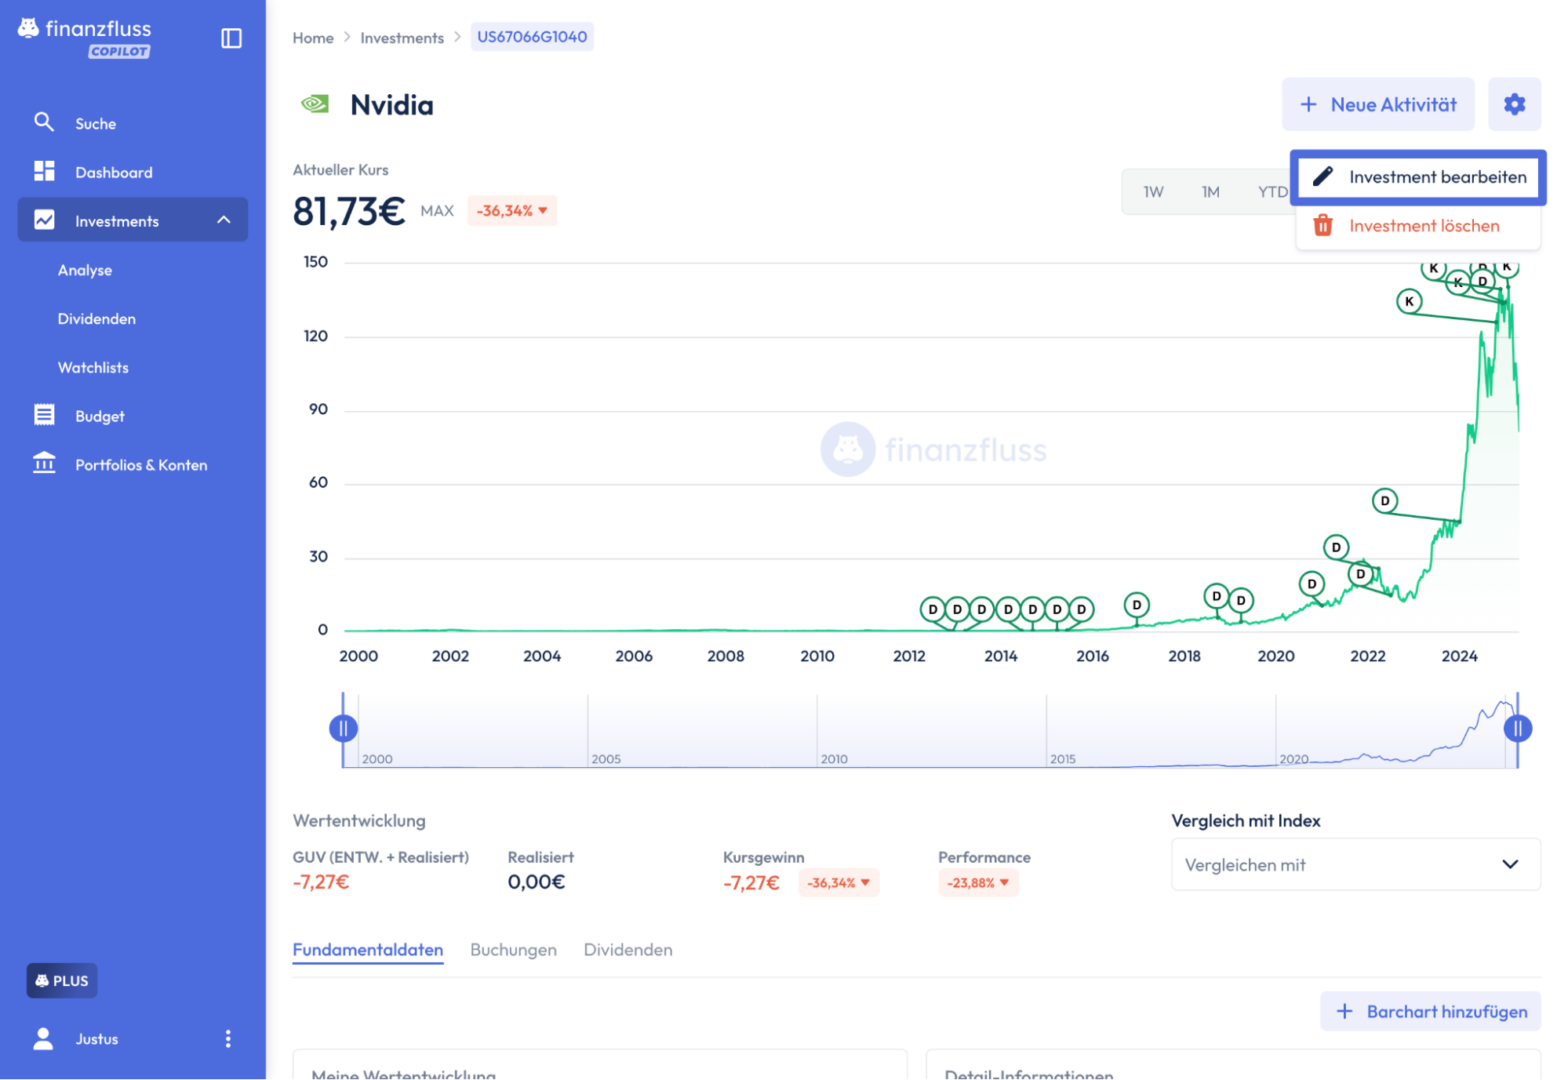The height and width of the screenshot is (1080, 1568).
Task: Click the Neue Aktivität button
Action: [x=1378, y=104]
